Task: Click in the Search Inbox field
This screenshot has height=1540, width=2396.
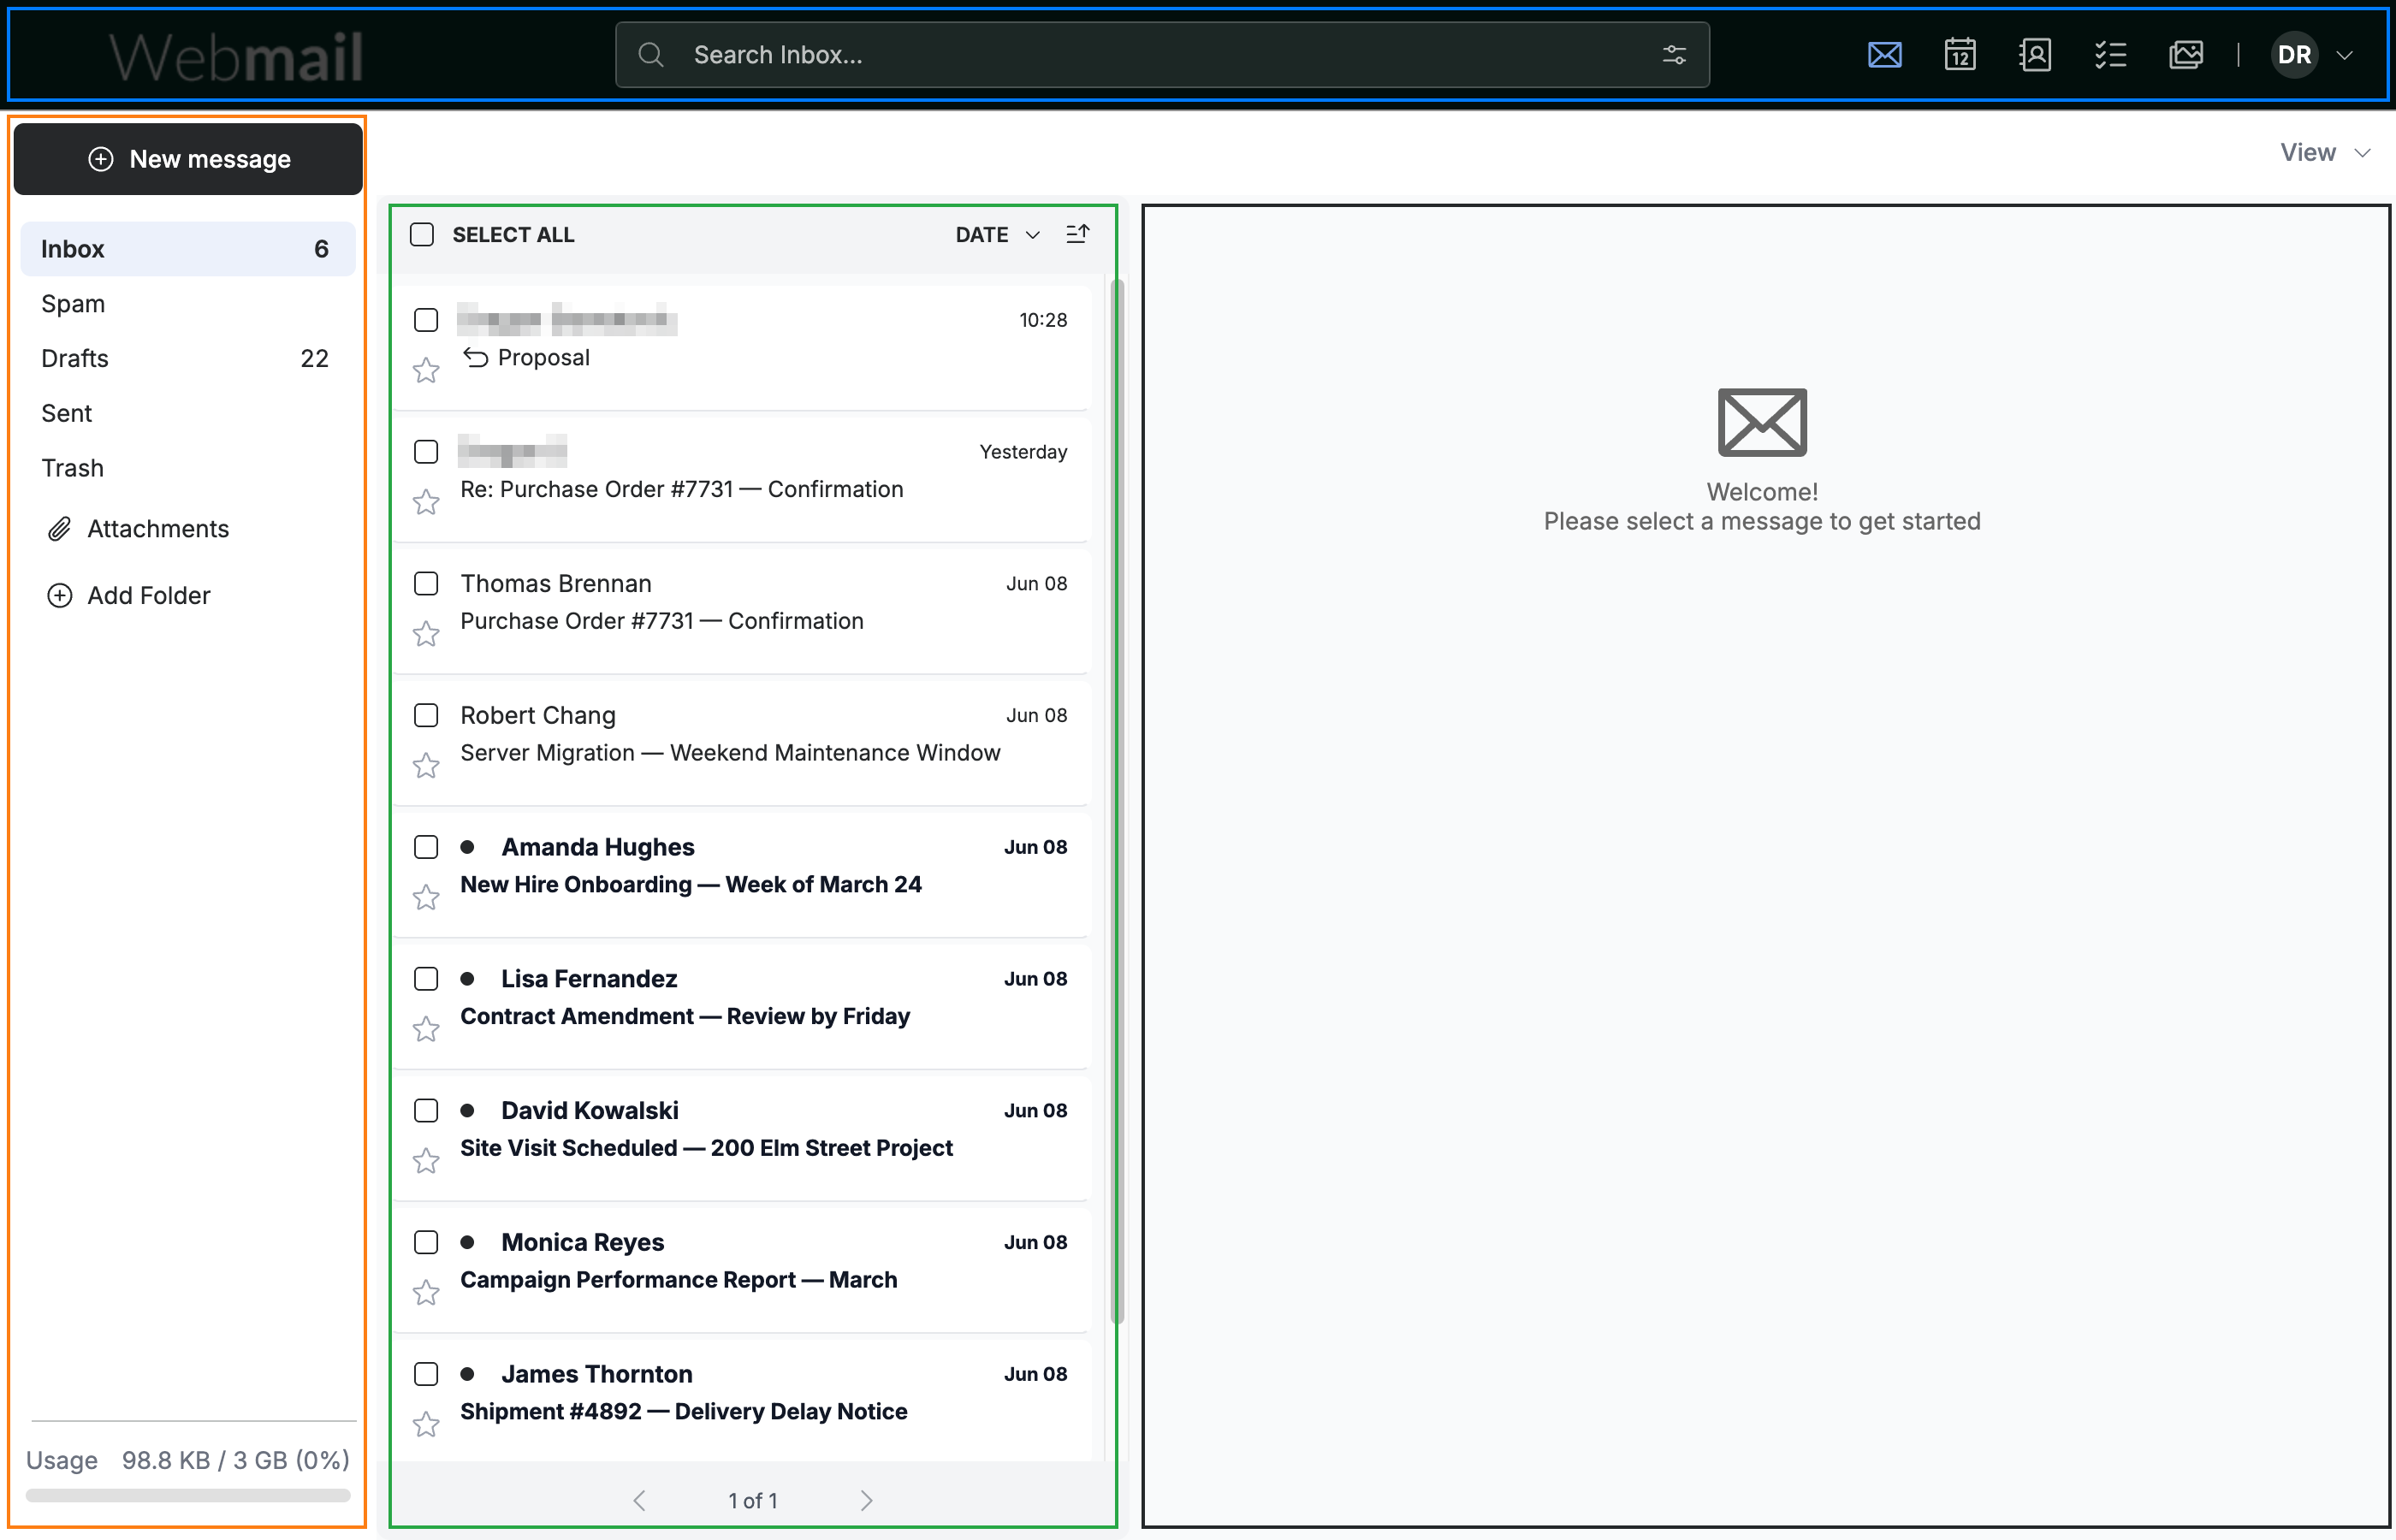Action: pos(1162,55)
